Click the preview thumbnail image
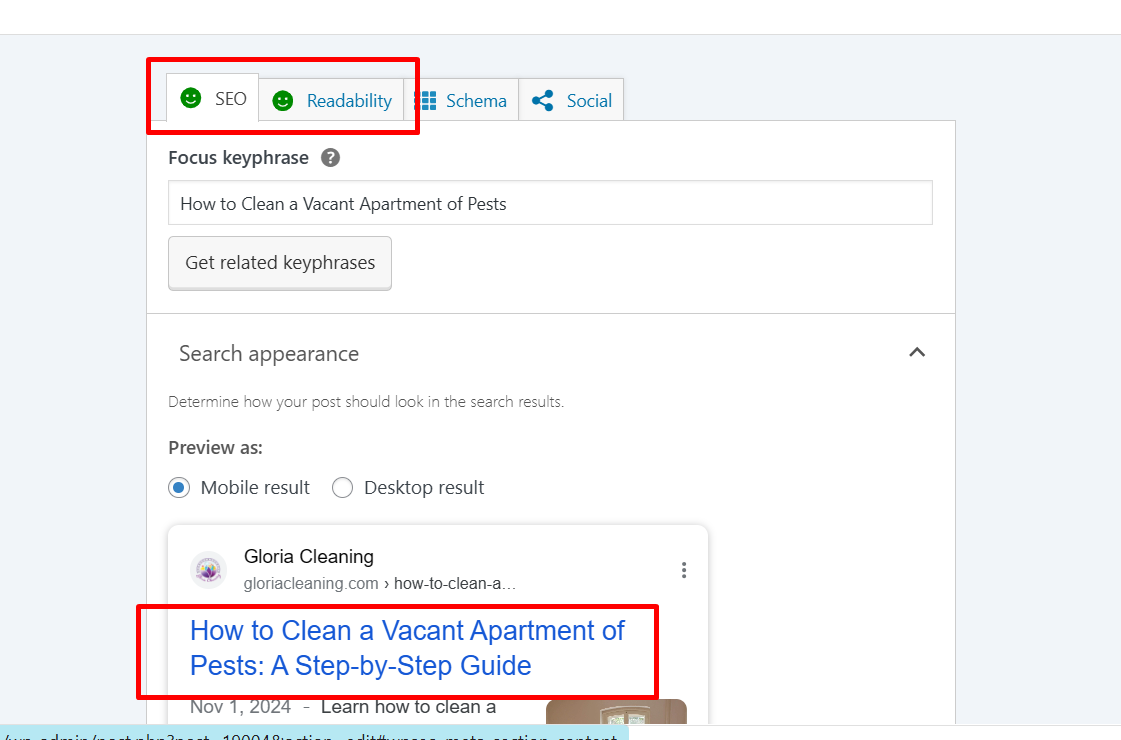Viewport: 1121px width, 740px height. point(616,711)
